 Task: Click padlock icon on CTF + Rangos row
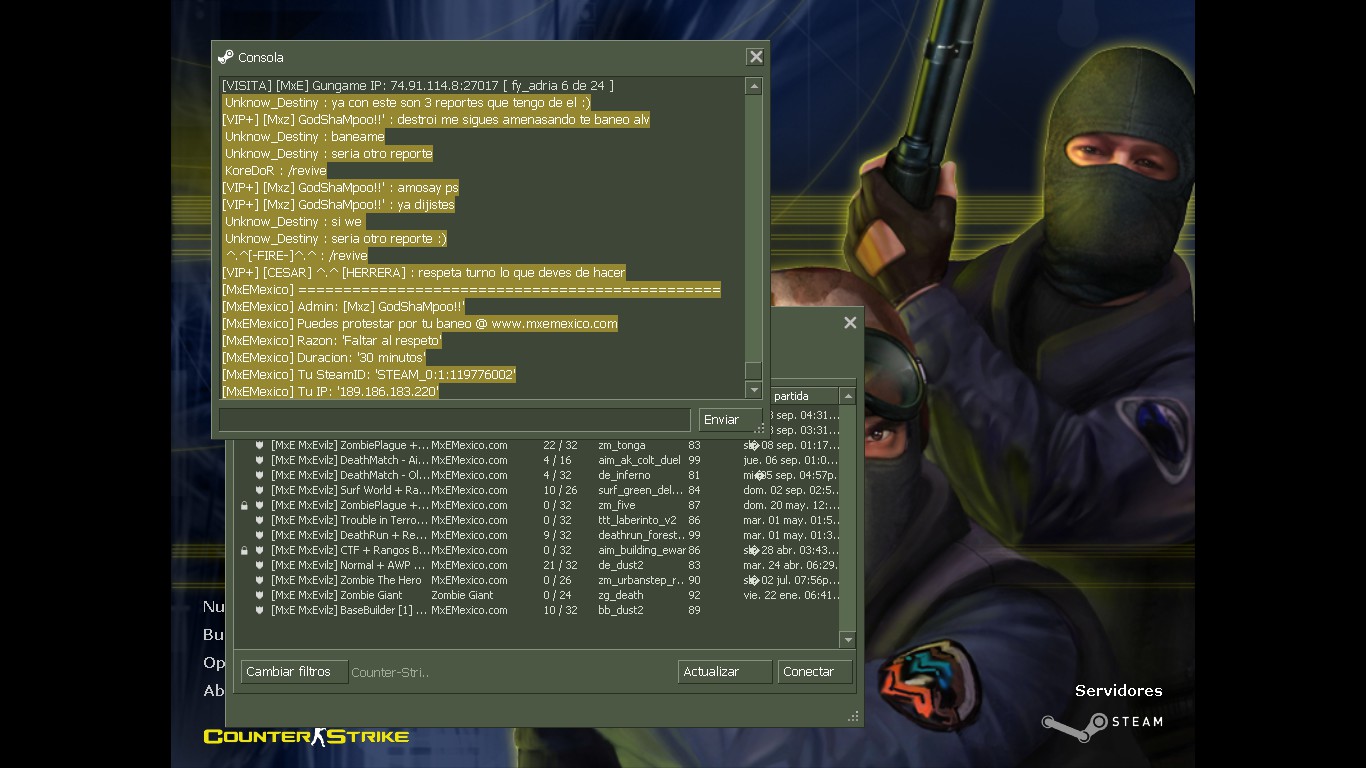click(244, 551)
